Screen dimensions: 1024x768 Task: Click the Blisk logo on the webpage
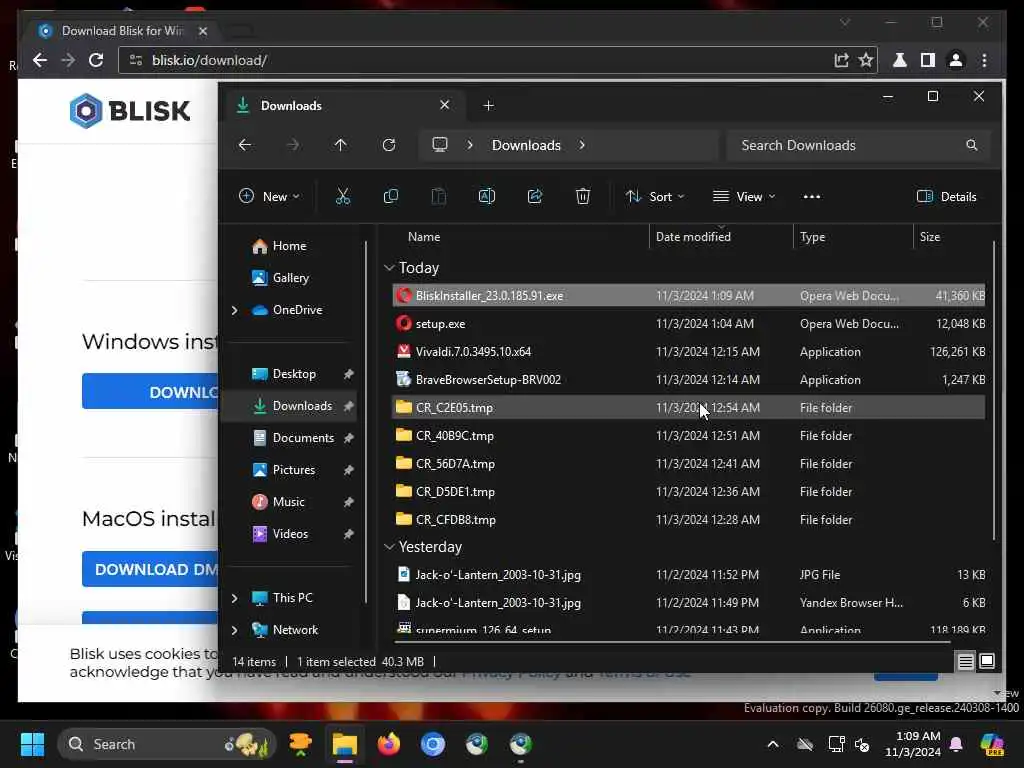click(x=130, y=110)
